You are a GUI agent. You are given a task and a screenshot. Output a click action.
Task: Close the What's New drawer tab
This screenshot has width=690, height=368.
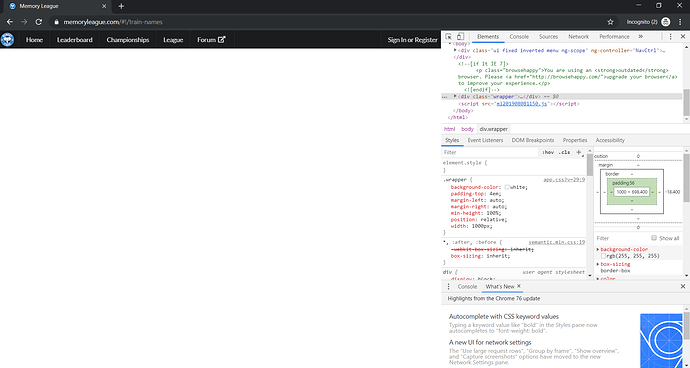(519, 286)
